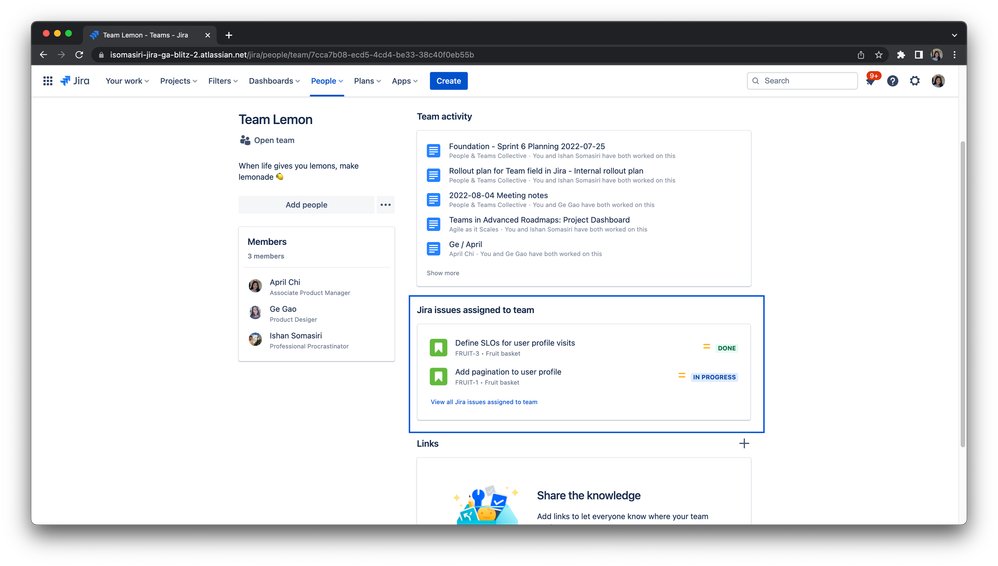Click Ishan Somasiri member name
The width and height of the screenshot is (998, 566).
click(x=295, y=336)
